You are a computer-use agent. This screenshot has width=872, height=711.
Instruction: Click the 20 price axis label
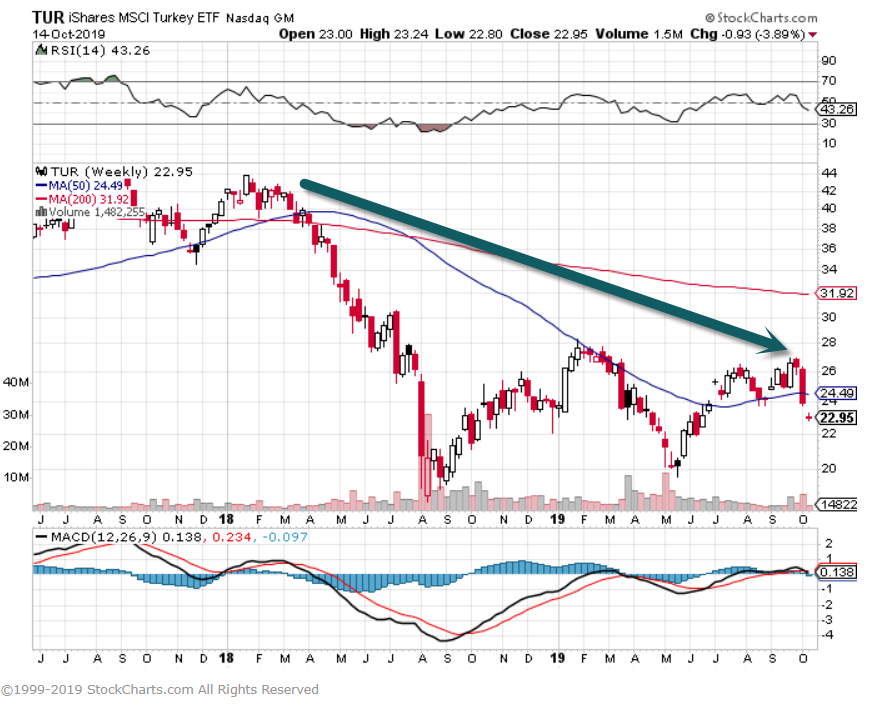pyautogui.click(x=829, y=468)
